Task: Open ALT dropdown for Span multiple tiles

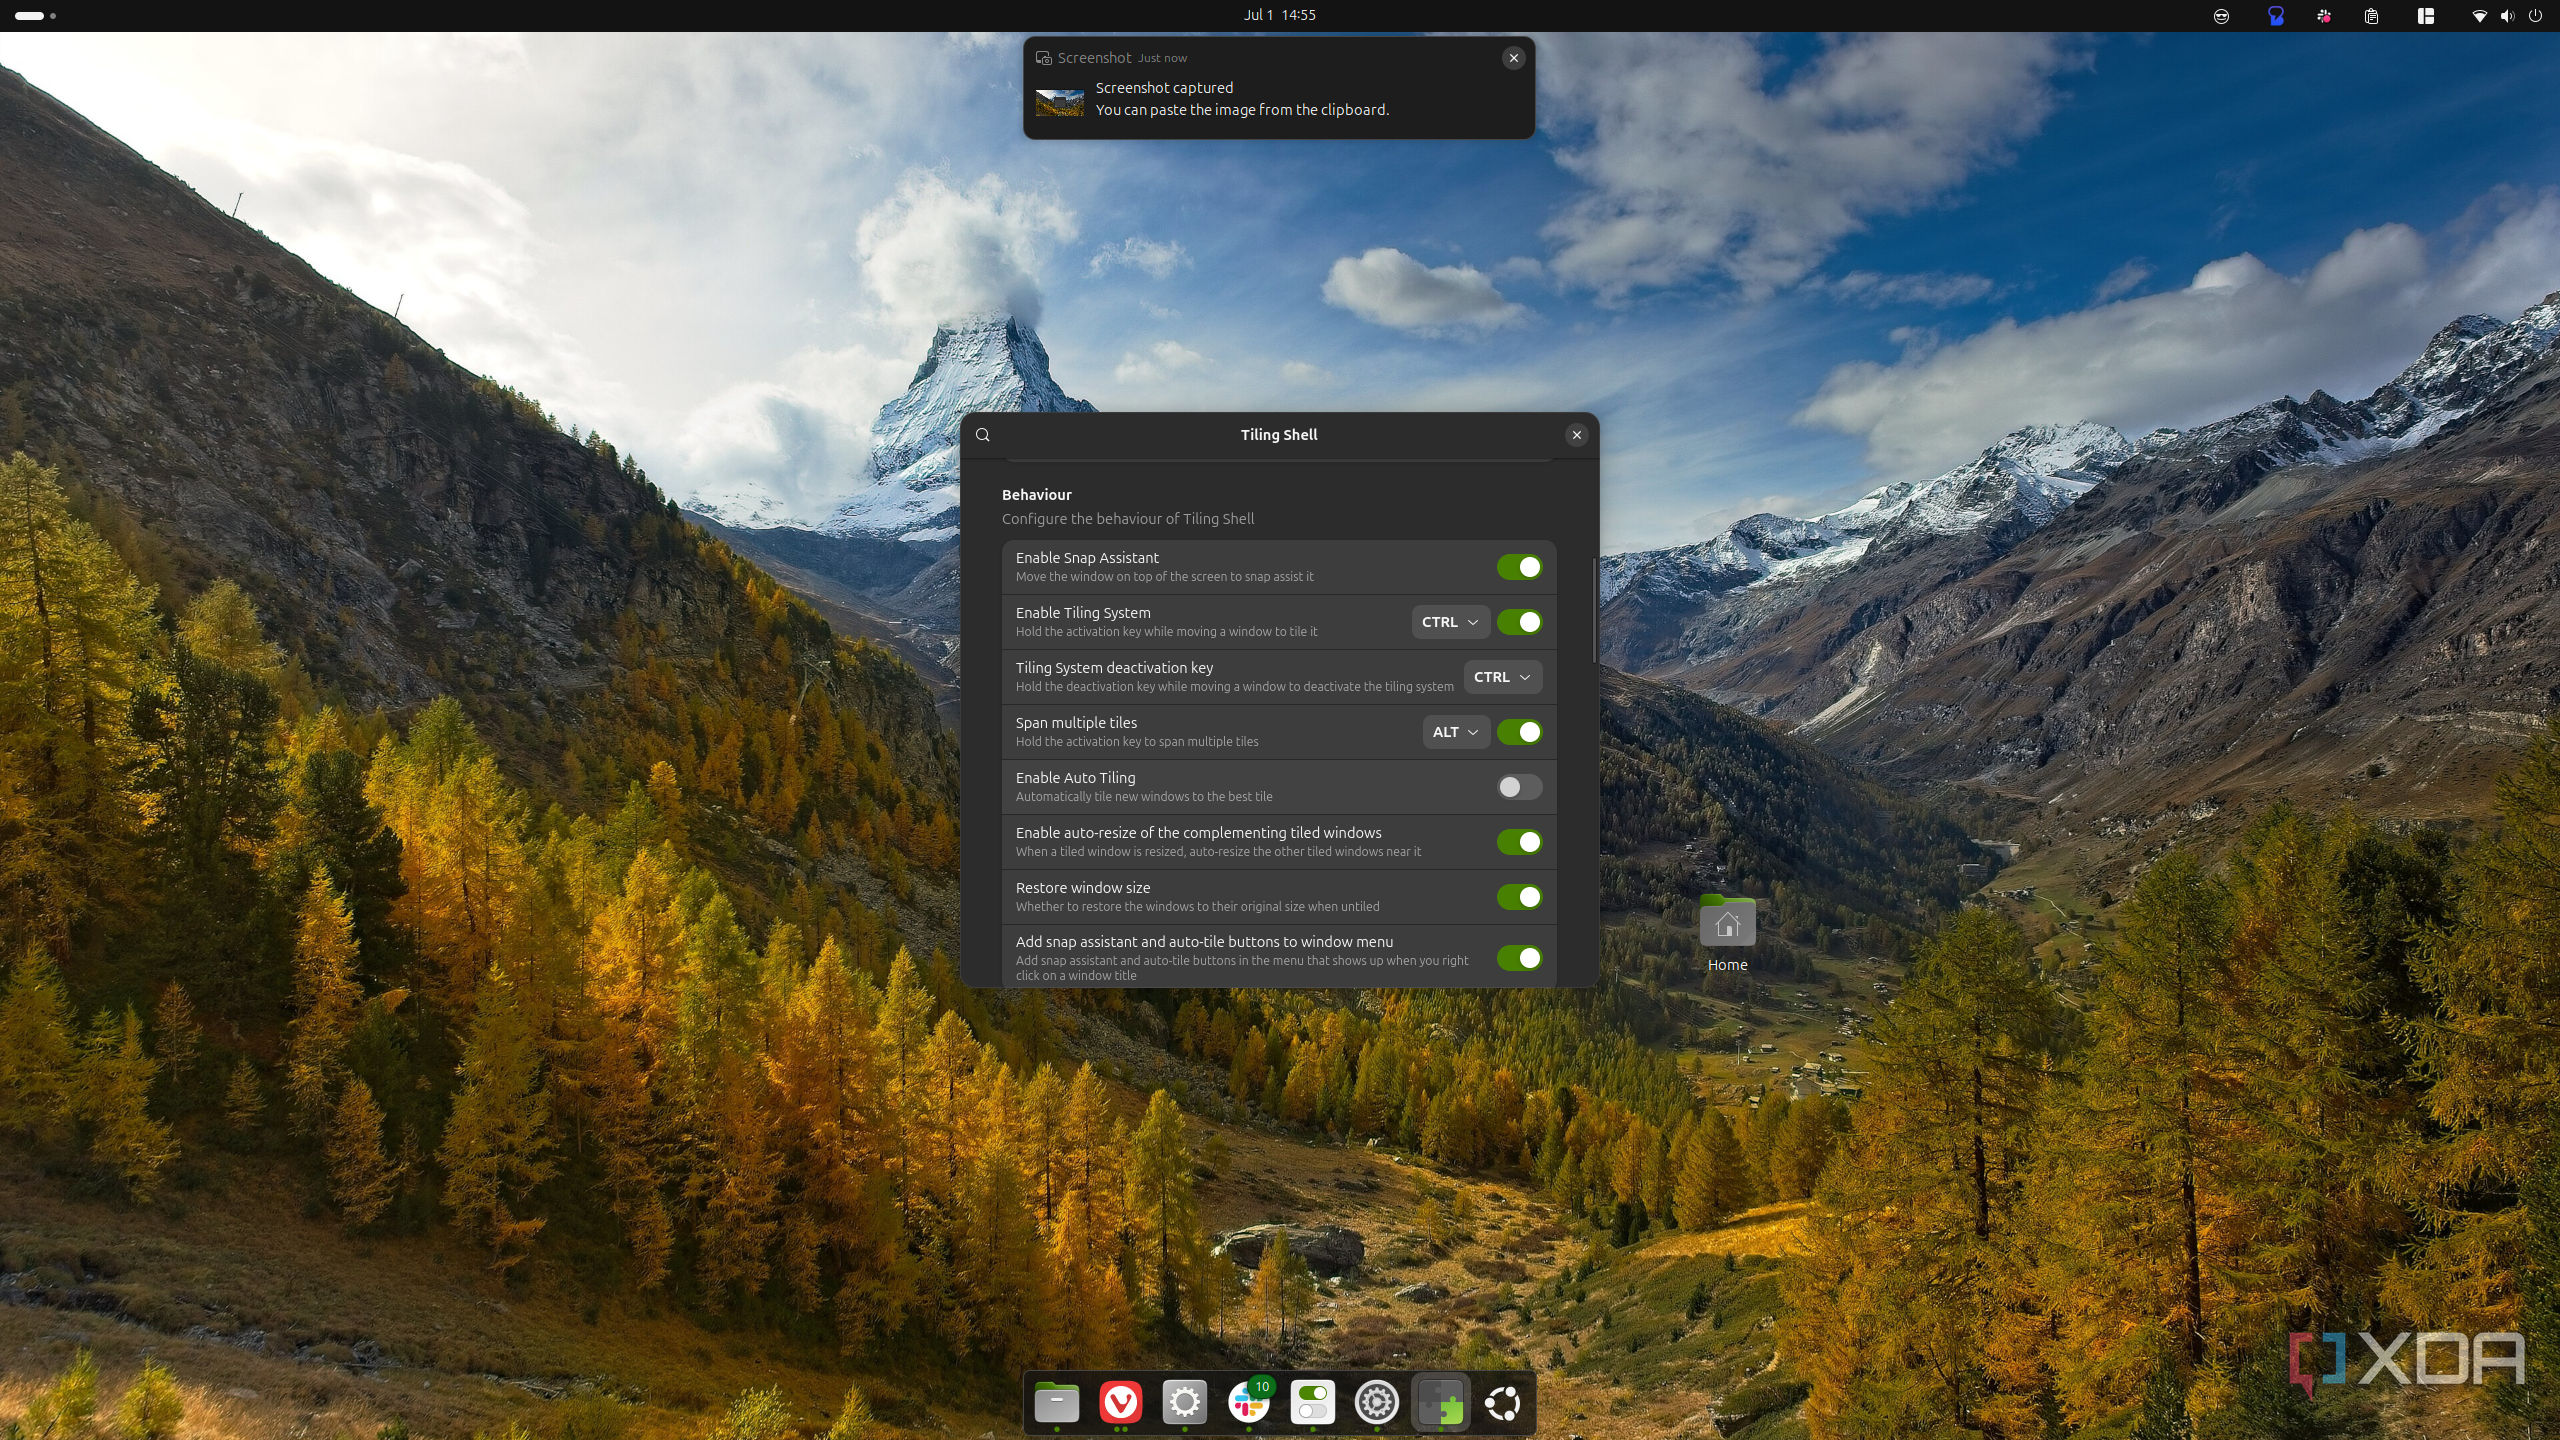Action: point(1456,732)
